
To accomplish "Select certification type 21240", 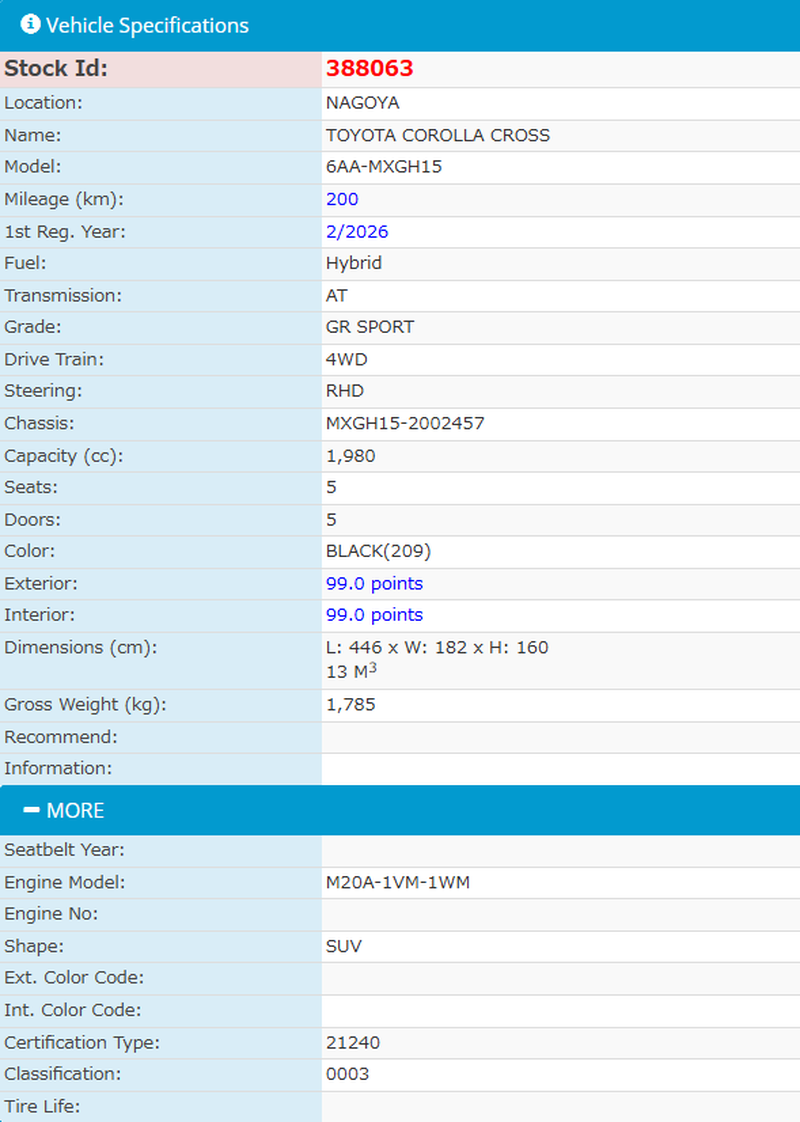I will [x=353, y=1043].
